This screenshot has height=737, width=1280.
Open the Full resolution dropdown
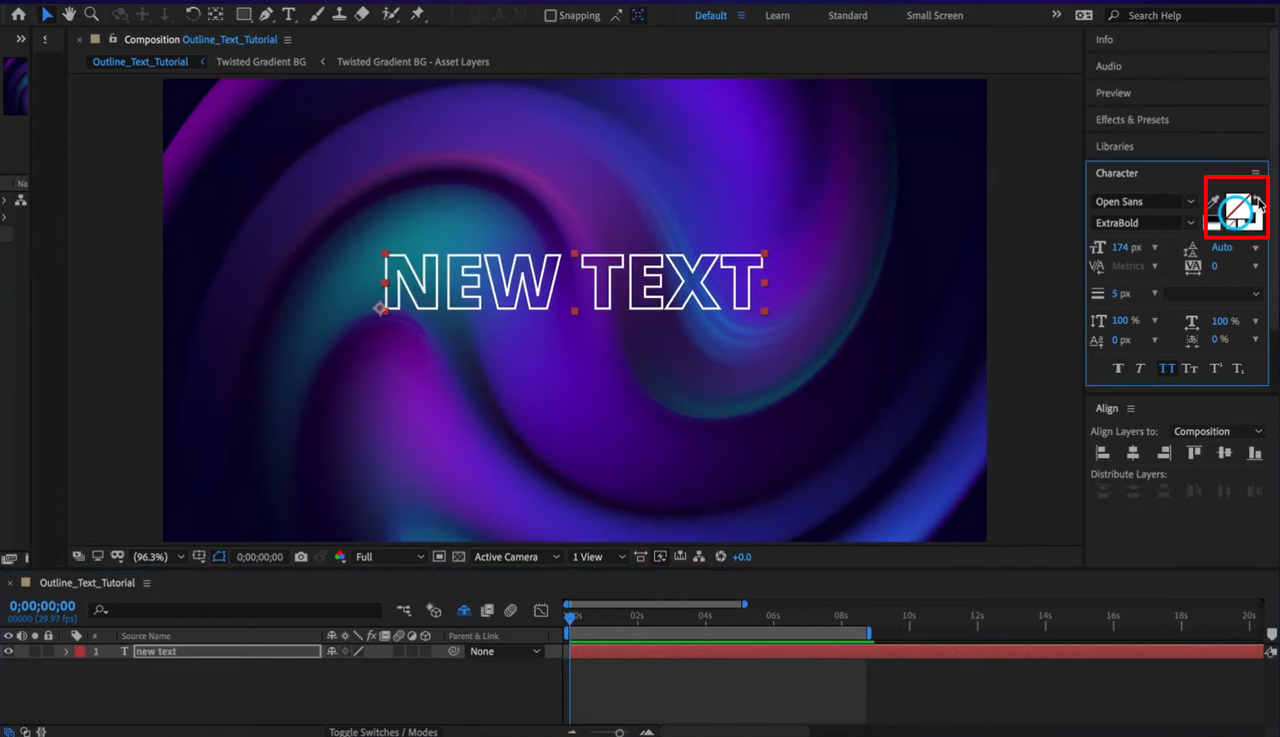pos(390,557)
